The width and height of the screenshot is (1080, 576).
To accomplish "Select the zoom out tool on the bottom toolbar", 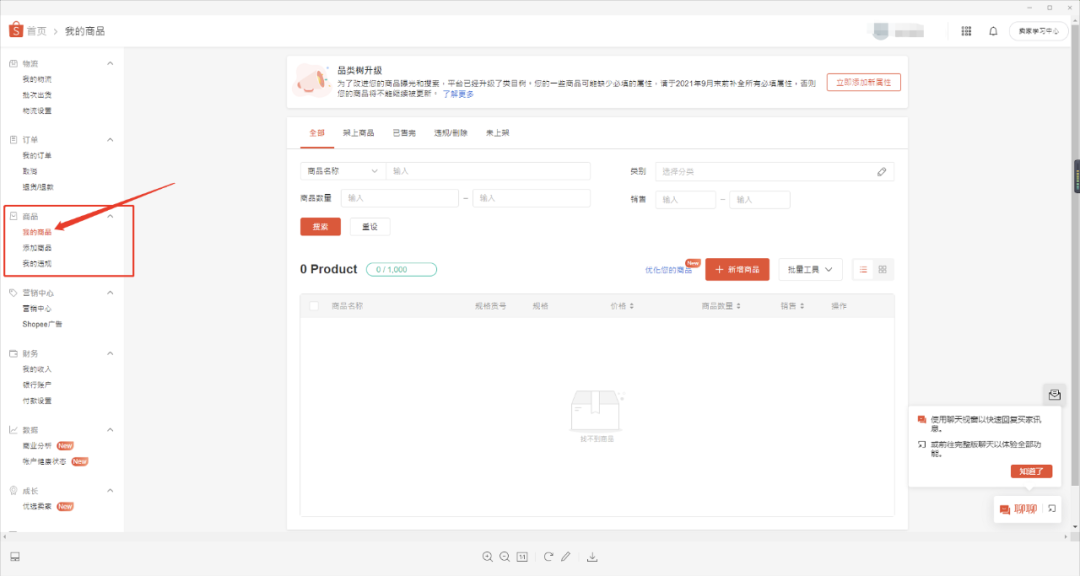I will pyautogui.click(x=504, y=557).
